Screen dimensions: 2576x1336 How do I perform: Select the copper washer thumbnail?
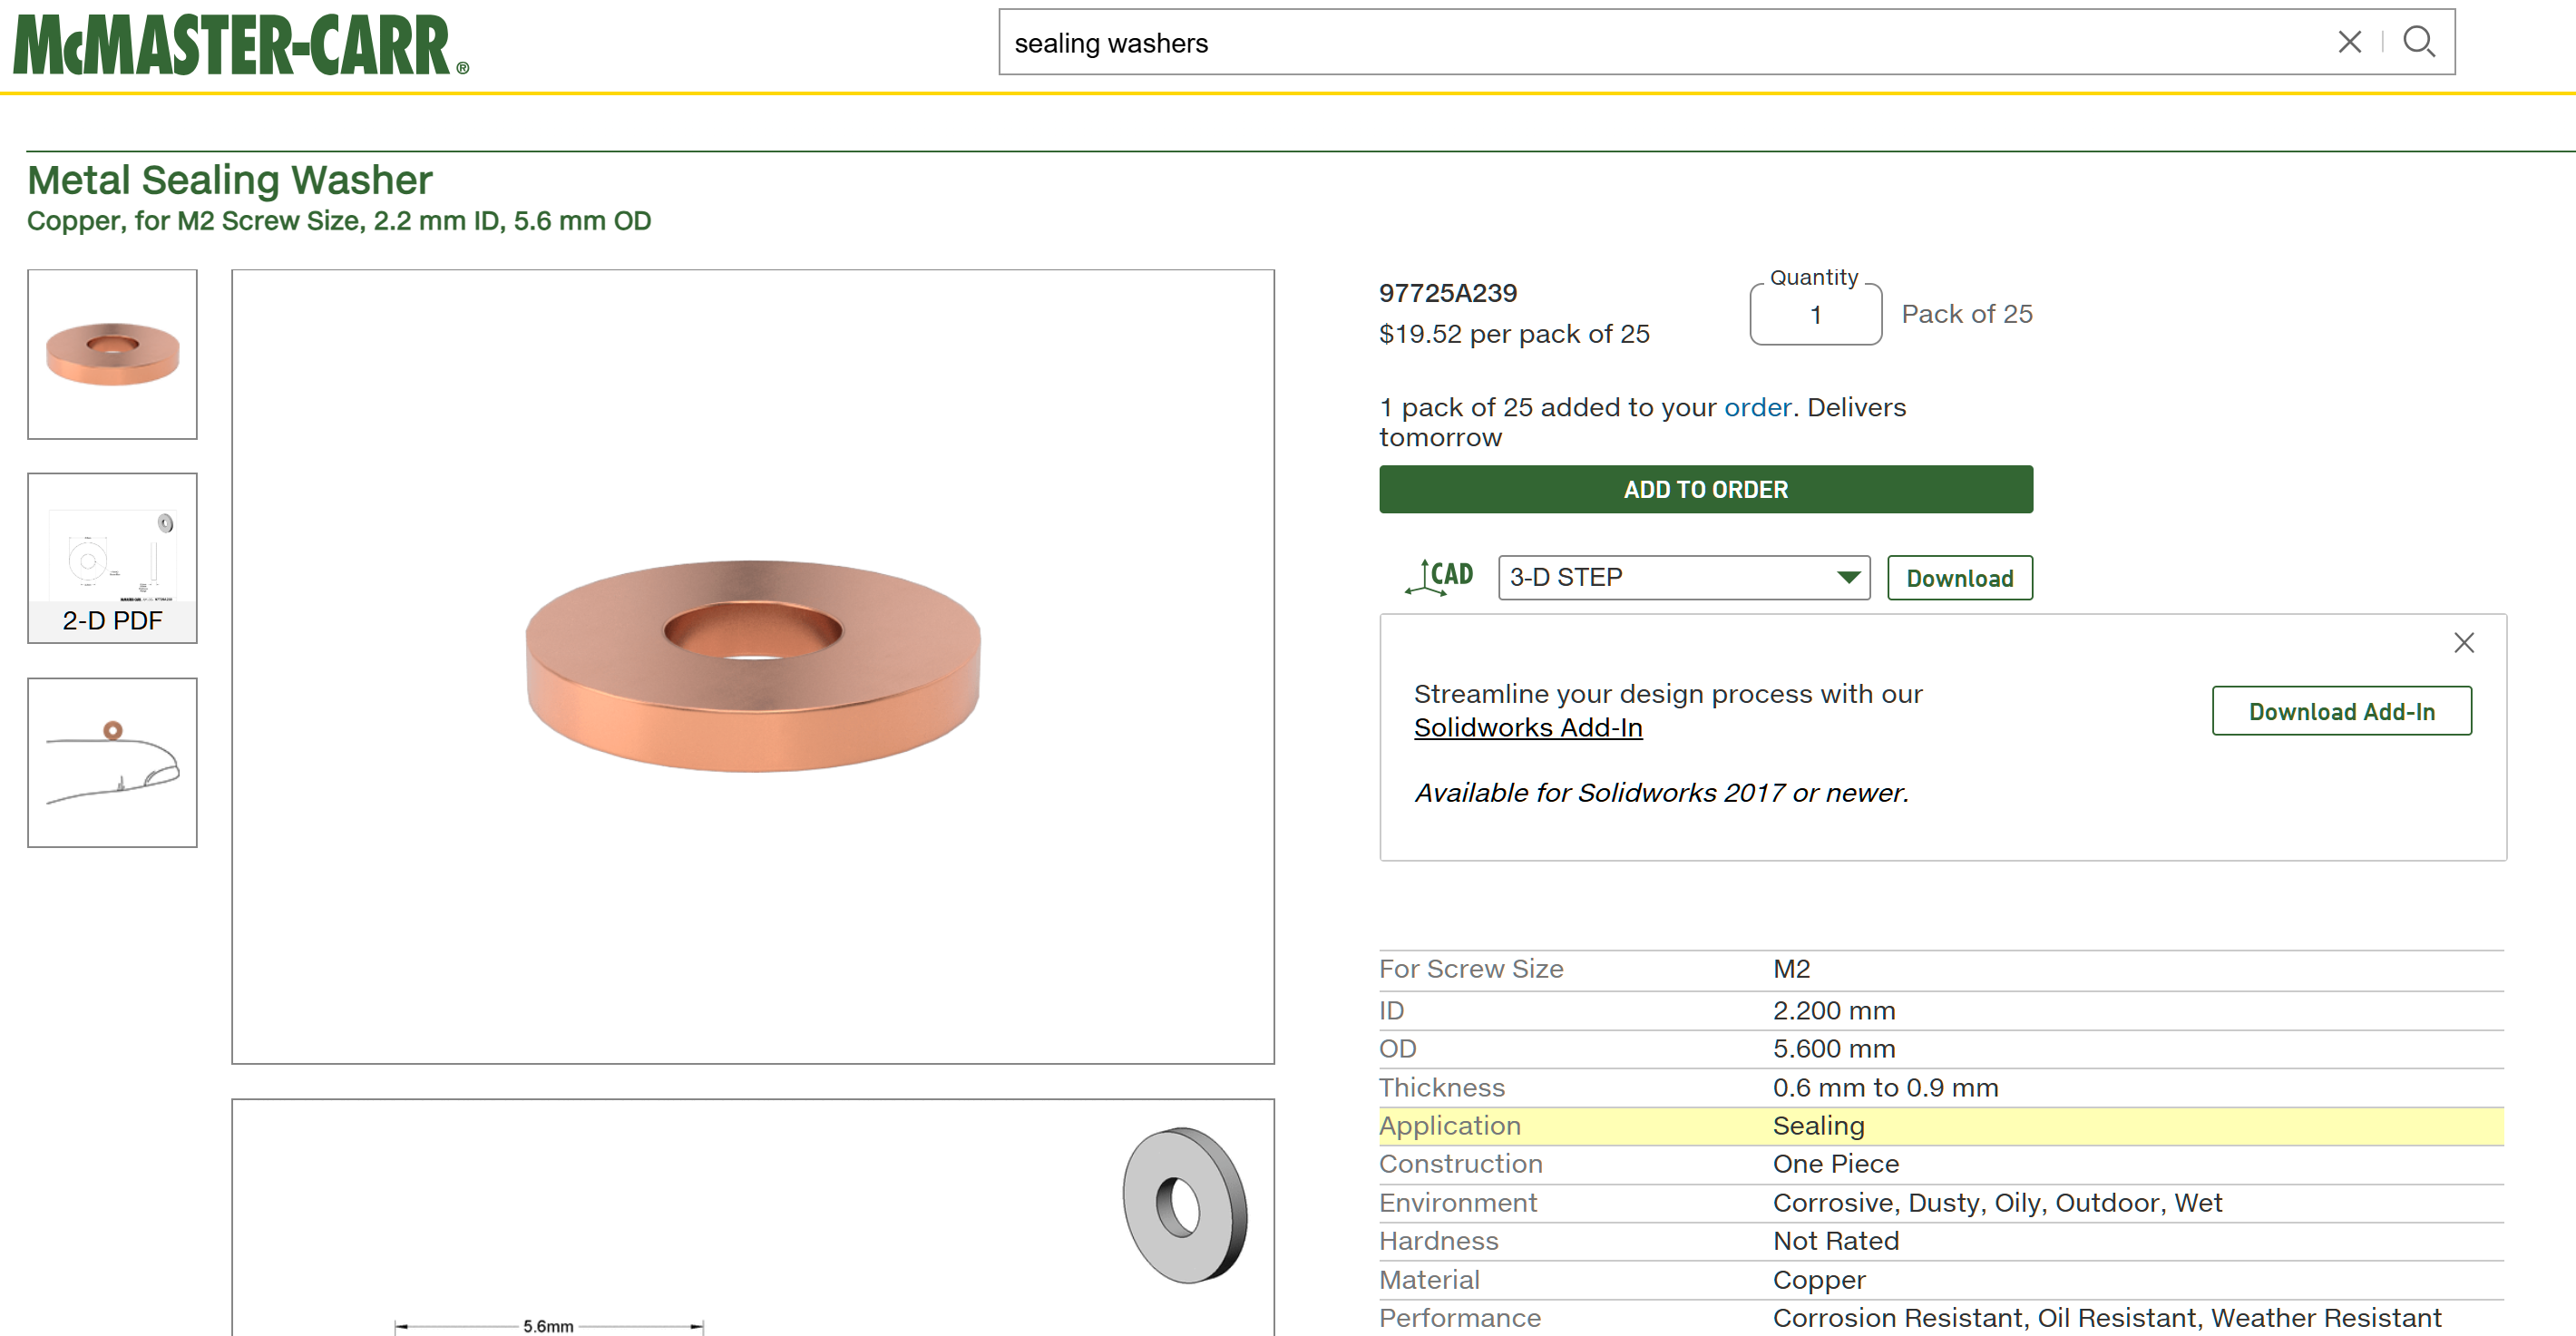tap(113, 354)
